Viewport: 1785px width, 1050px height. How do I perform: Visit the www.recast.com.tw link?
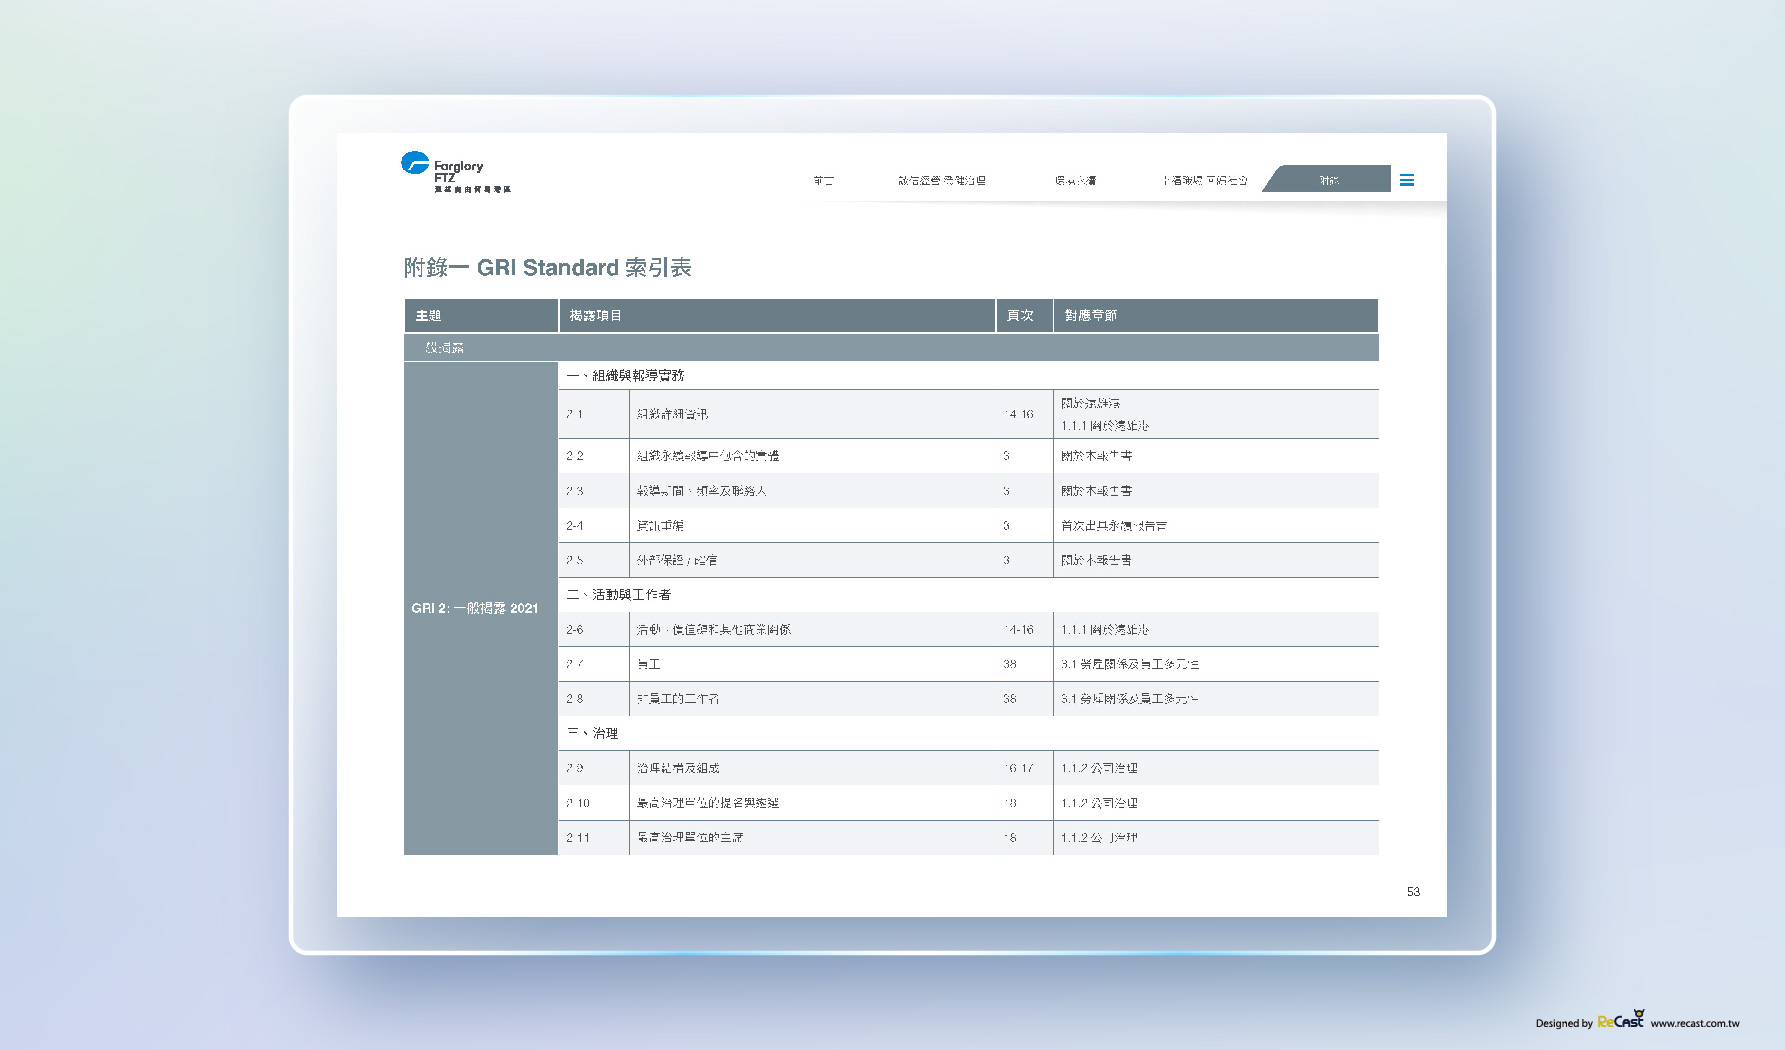click(x=1695, y=1023)
